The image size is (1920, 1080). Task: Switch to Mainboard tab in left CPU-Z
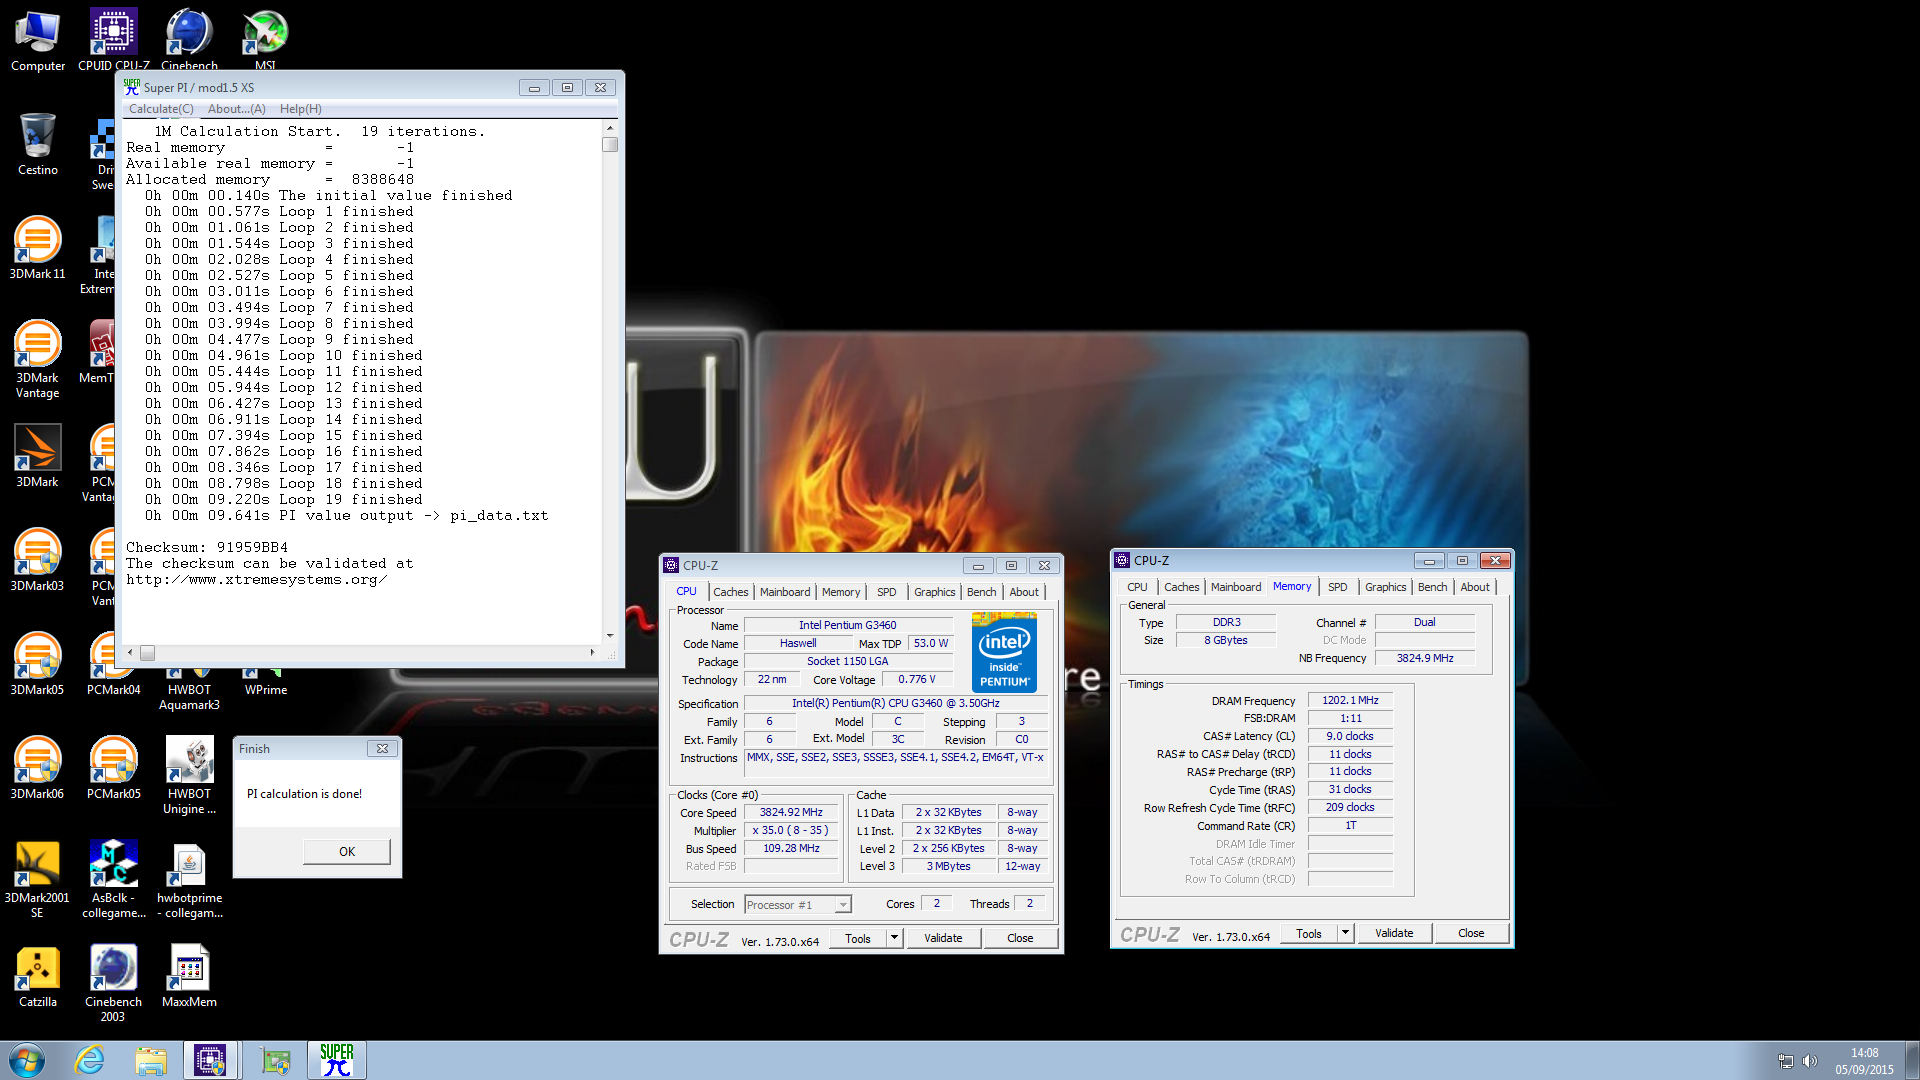785,592
